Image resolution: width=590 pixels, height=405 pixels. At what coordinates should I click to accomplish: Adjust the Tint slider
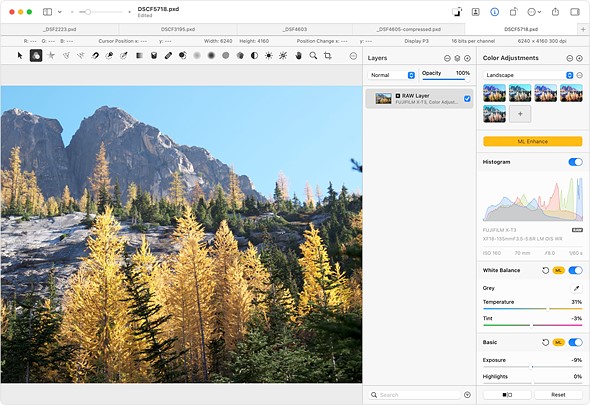(x=532, y=325)
